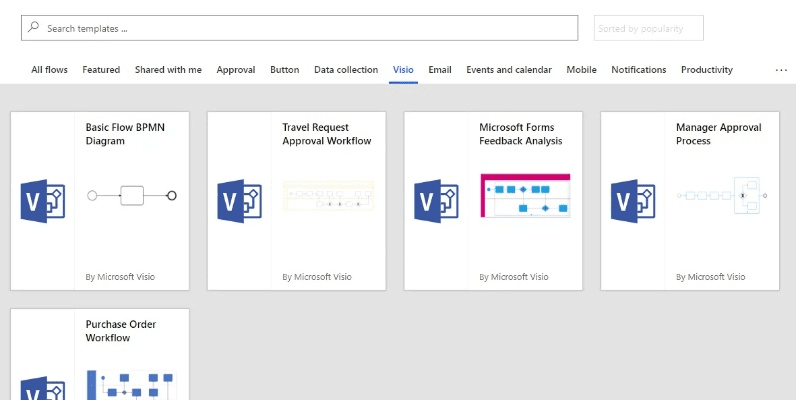Click the search magnifier icon

point(34,28)
